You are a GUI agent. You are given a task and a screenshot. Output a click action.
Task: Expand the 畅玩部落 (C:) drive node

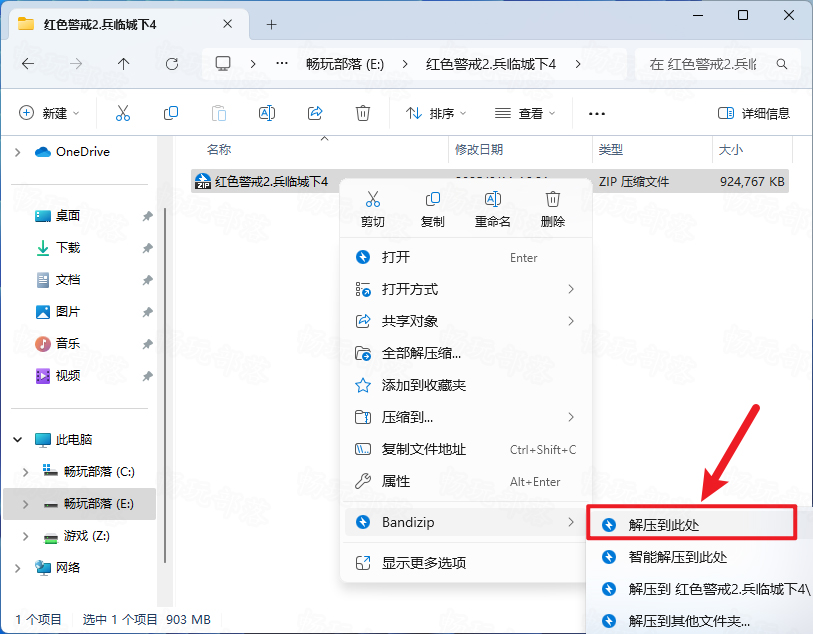(25, 472)
